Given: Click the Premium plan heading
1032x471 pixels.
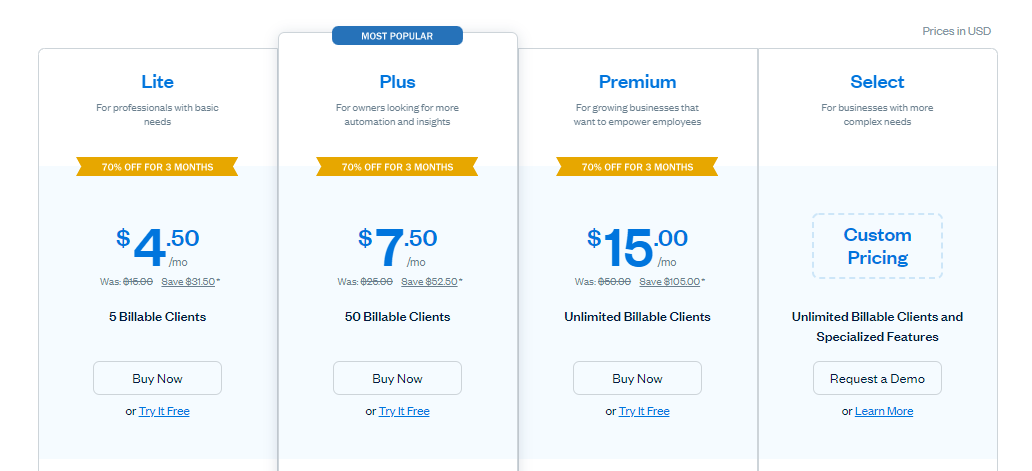Looking at the screenshot, I should coord(637,82).
